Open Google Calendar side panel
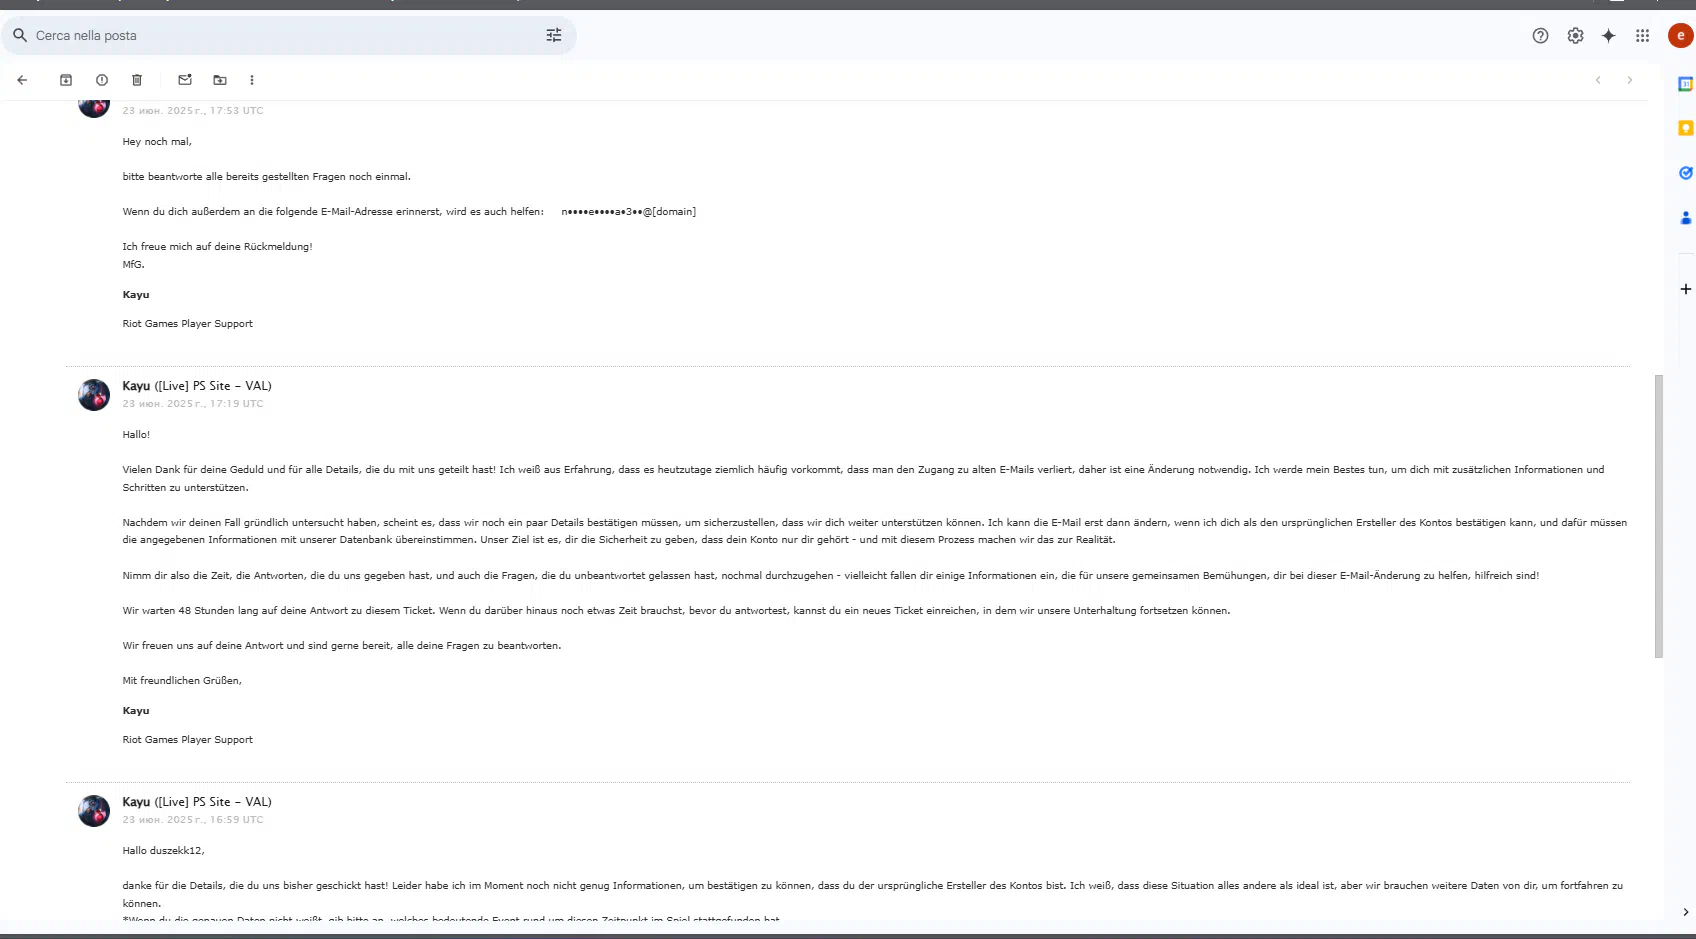The width and height of the screenshot is (1696, 939). (1685, 84)
